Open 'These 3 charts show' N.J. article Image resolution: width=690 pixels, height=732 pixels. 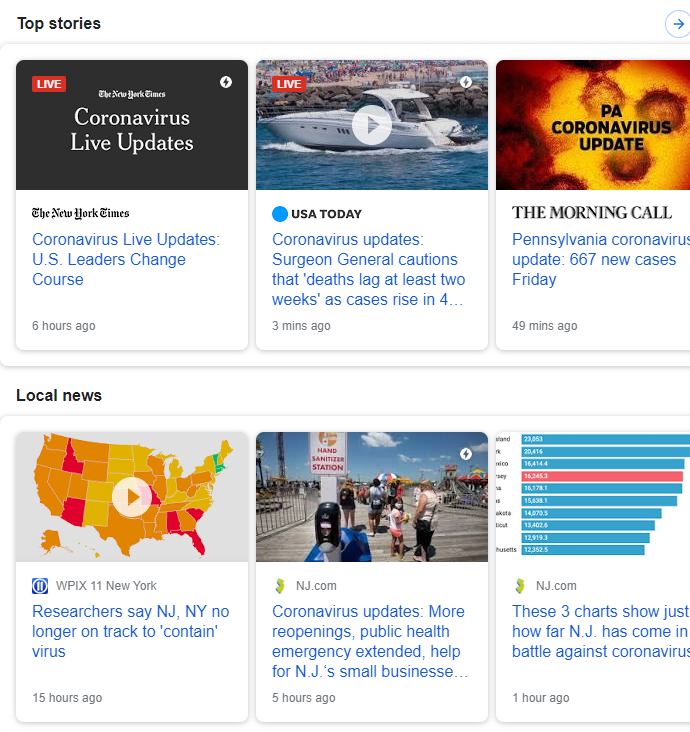(600, 631)
